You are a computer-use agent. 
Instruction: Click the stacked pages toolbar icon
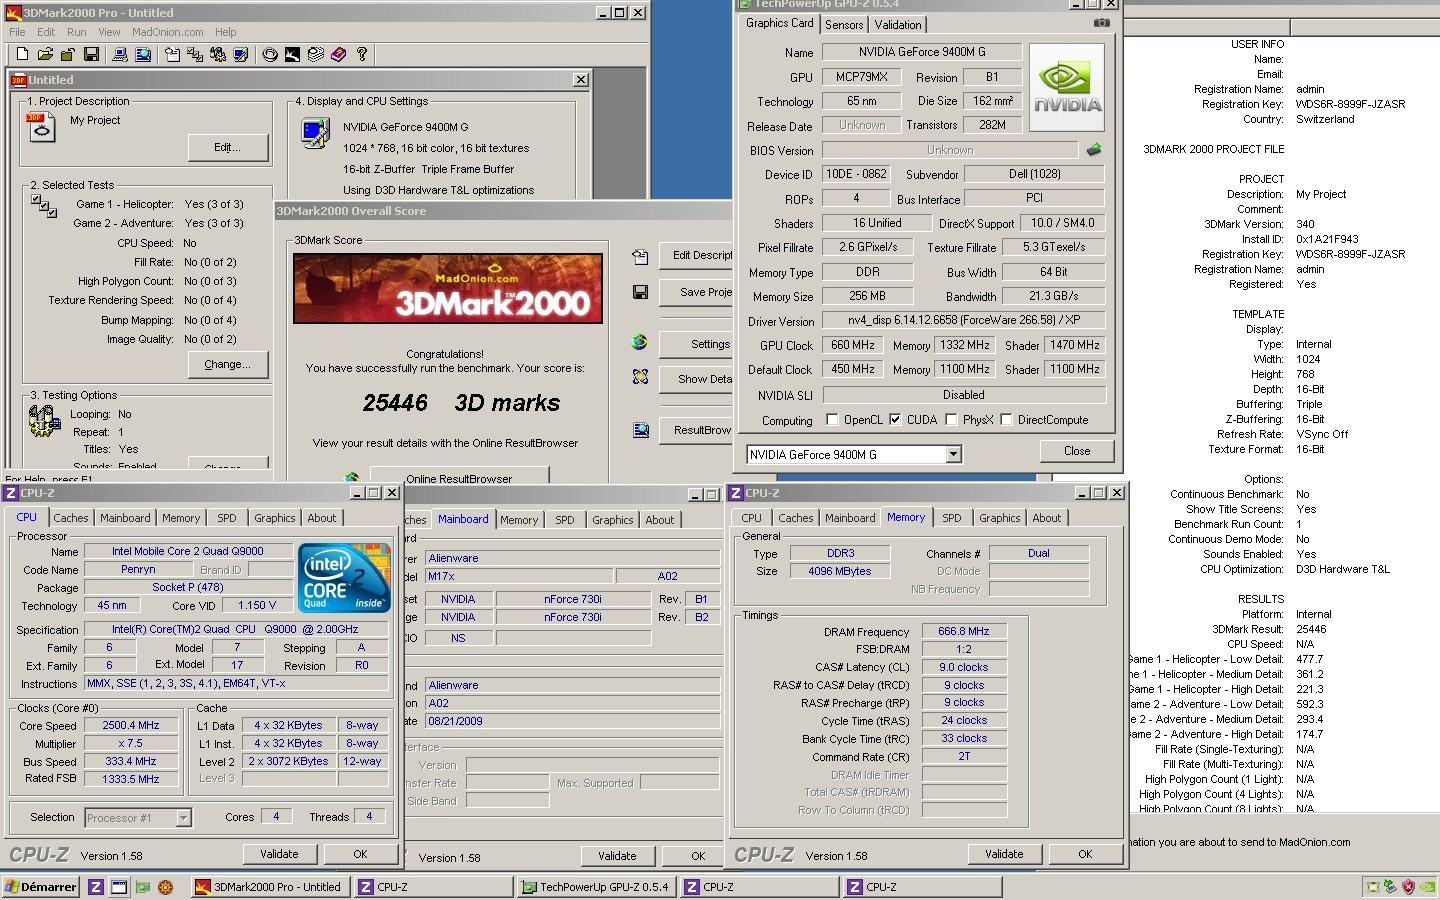(x=315, y=54)
